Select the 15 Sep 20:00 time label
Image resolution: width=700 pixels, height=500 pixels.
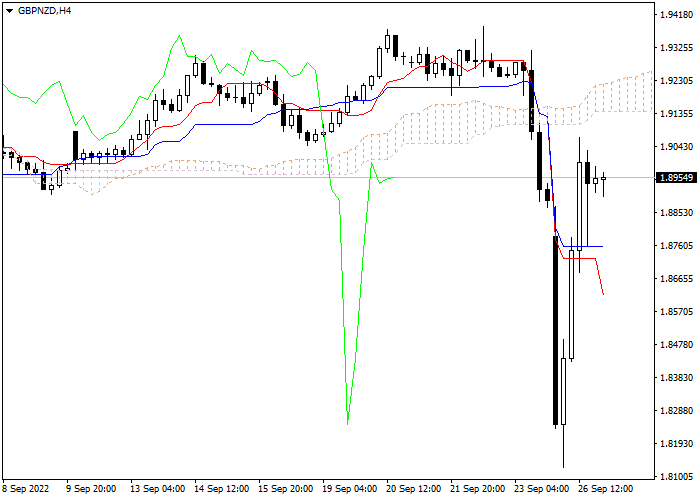pyautogui.click(x=286, y=489)
